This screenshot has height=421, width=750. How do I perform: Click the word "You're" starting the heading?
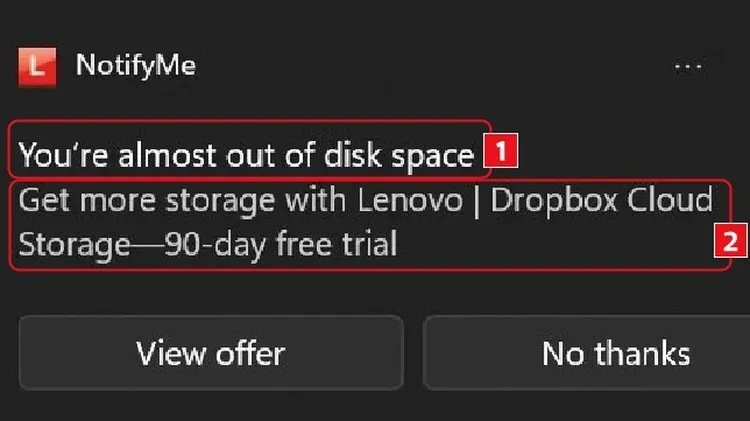57,155
